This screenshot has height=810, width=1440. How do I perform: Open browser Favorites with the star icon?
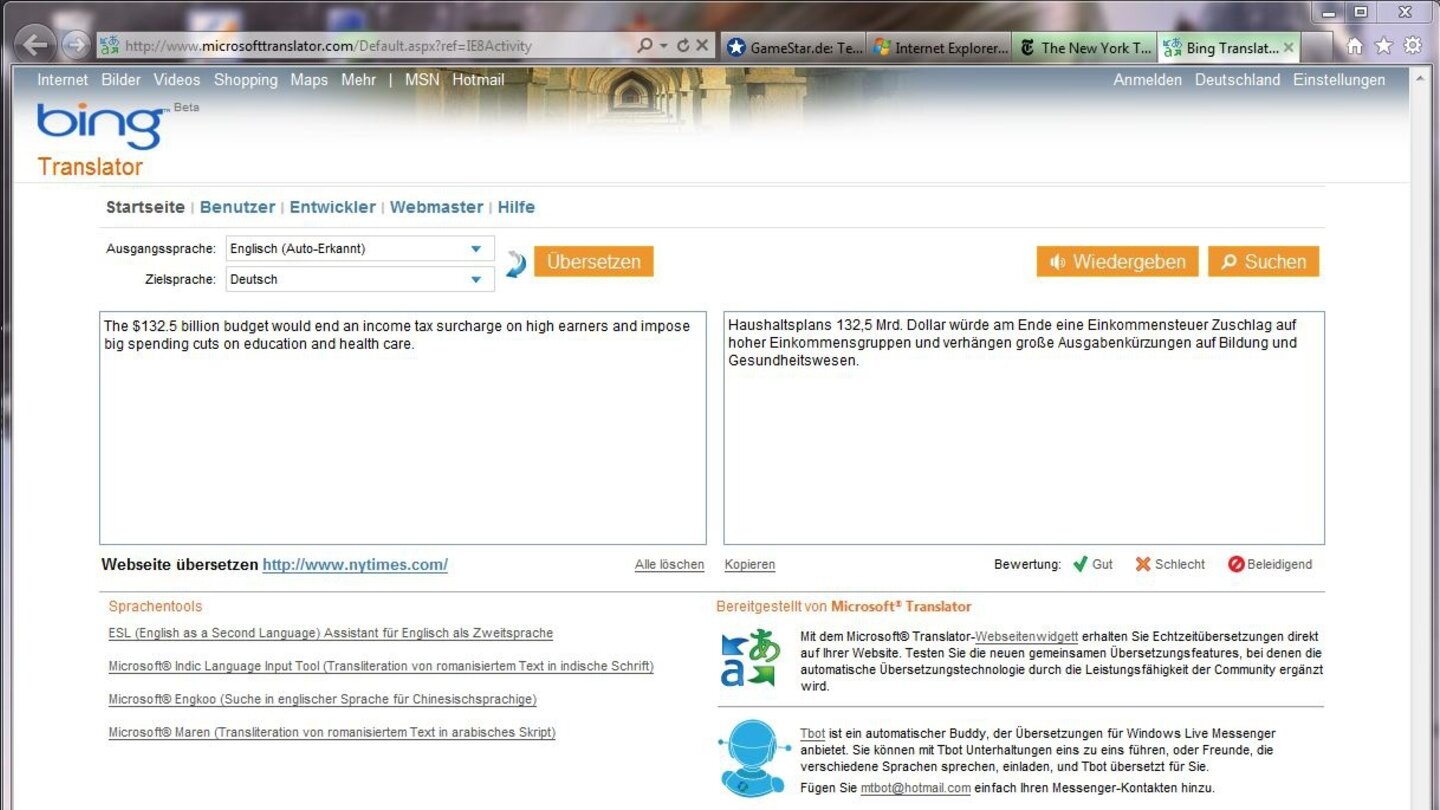pos(1382,45)
